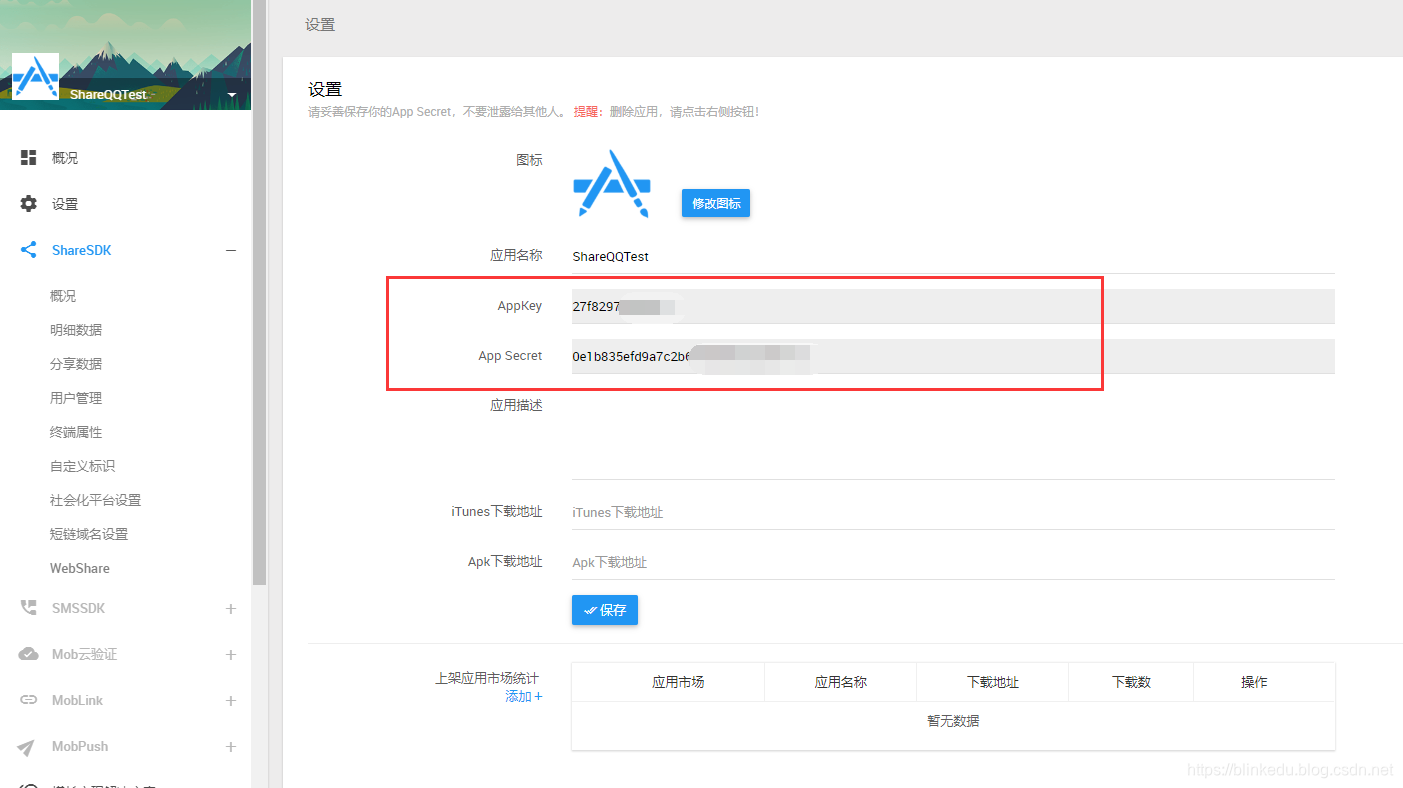Click the 应用名称 field containing ShareQQTest
This screenshot has width=1403, height=788.
point(953,256)
